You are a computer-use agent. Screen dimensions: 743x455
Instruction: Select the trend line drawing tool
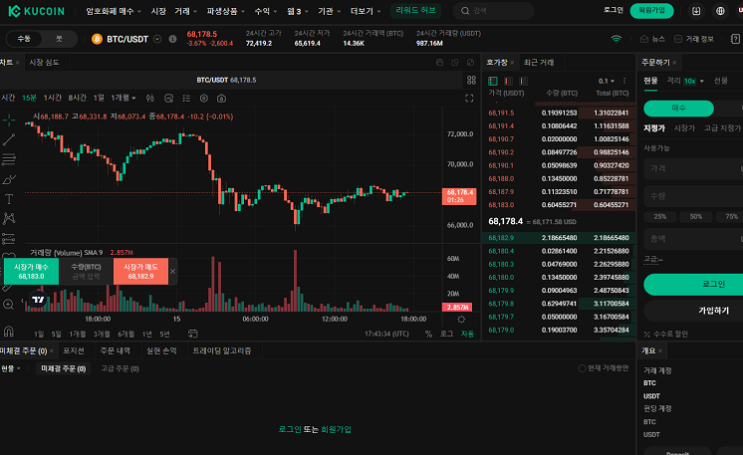[9, 139]
